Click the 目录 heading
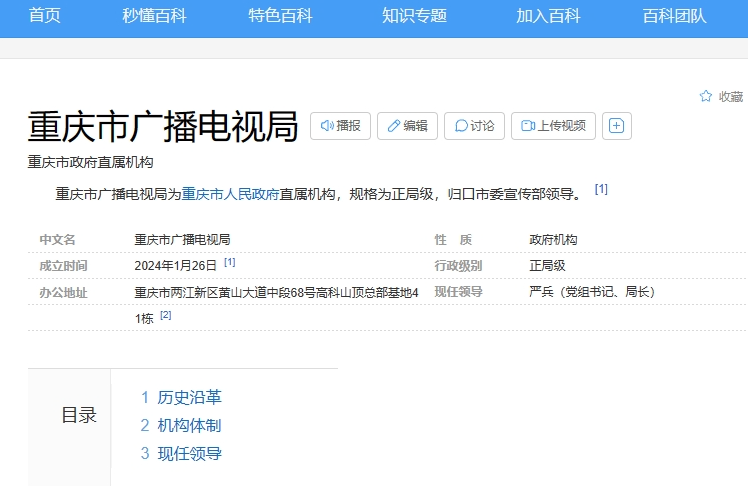Viewport: 748px width, 486px height. pyautogui.click(x=79, y=415)
